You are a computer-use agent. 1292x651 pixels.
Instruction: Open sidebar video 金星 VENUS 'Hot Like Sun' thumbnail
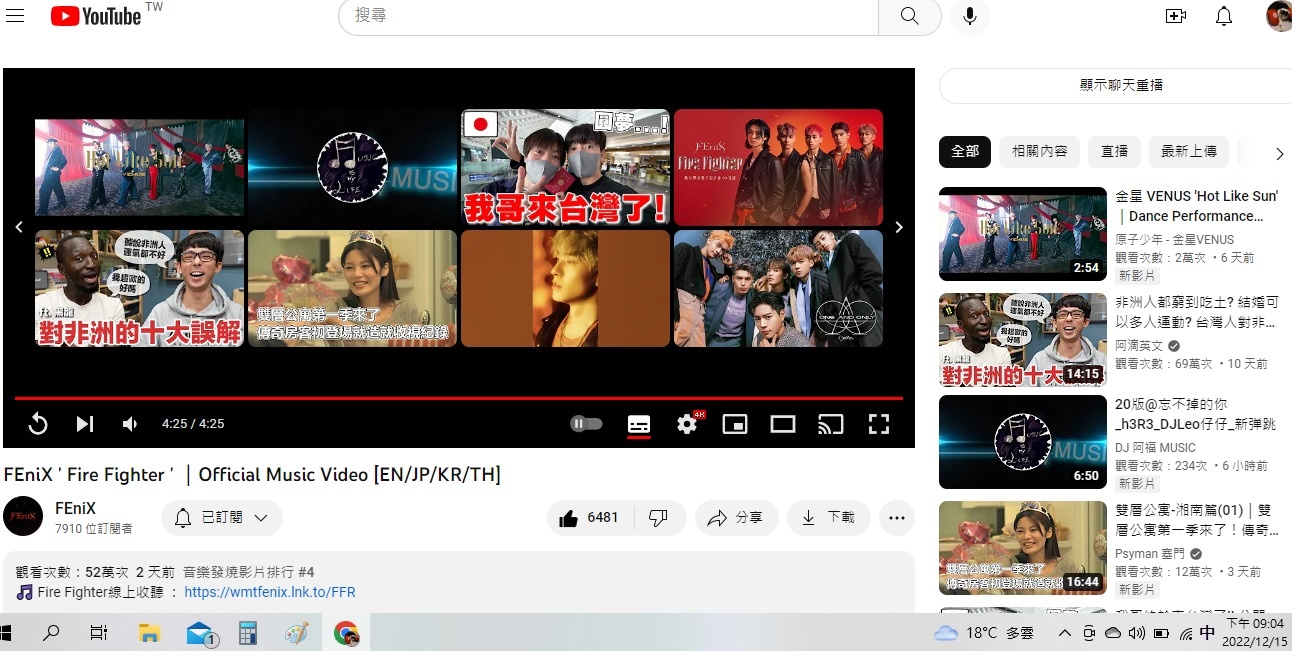(x=1023, y=234)
